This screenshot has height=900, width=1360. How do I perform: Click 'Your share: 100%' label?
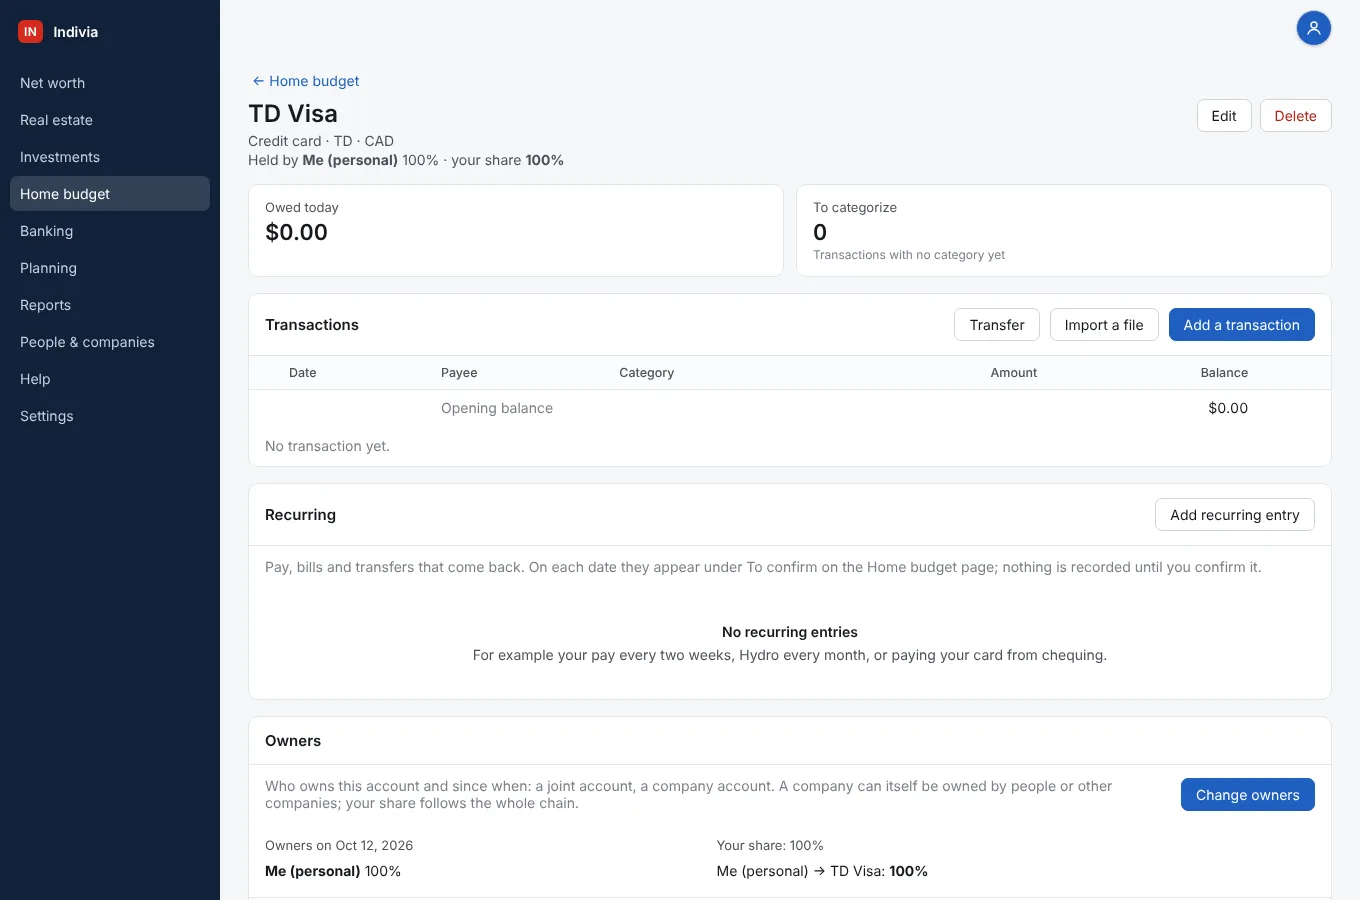[770, 846]
